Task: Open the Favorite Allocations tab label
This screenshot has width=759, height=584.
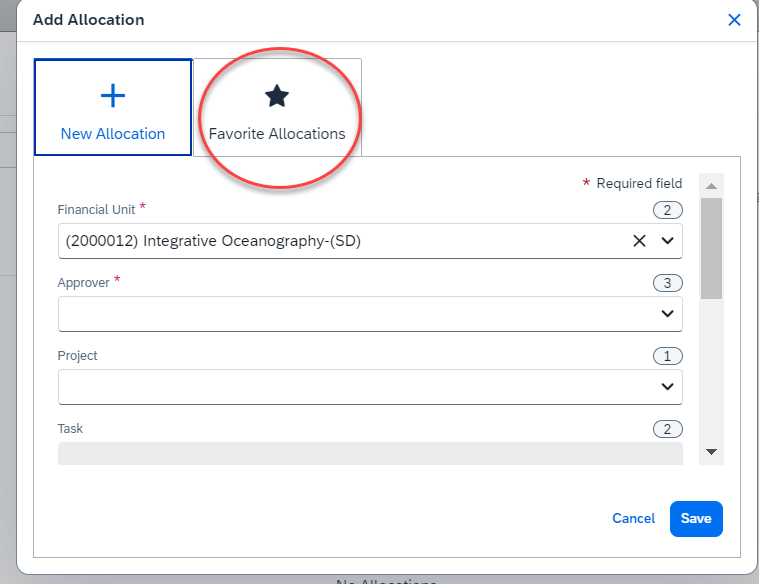Action: point(277,134)
